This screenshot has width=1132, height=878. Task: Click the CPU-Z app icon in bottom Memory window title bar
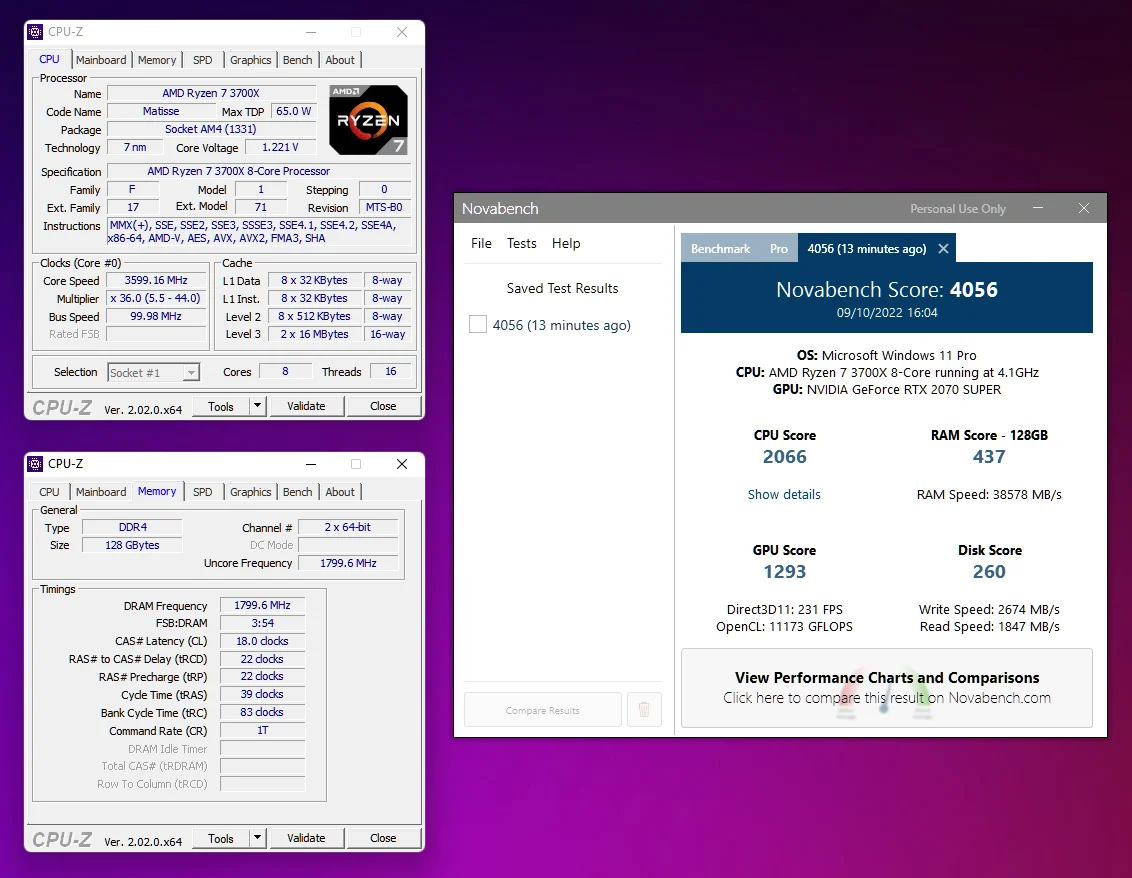coord(35,464)
